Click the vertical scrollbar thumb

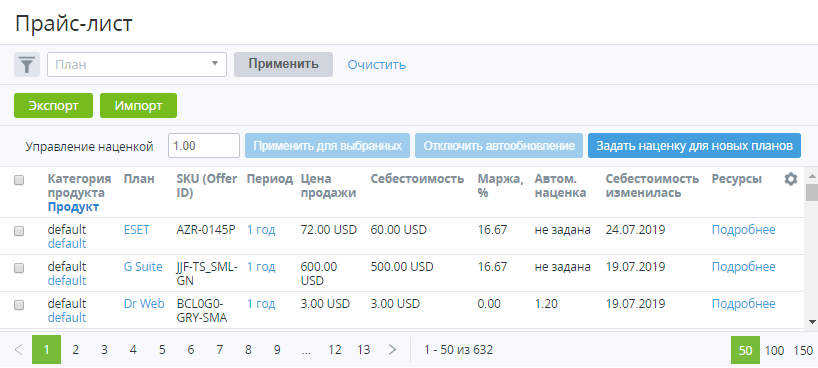[812, 191]
